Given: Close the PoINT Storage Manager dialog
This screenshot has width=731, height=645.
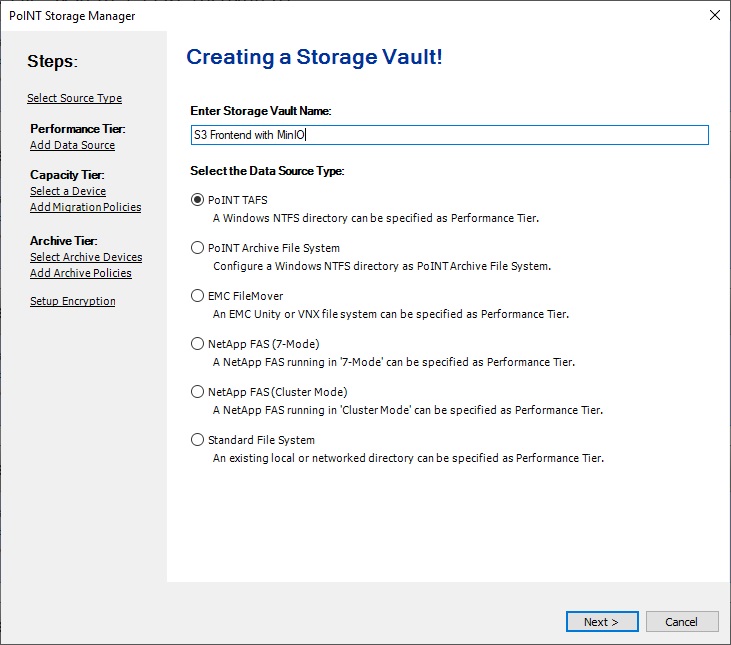Looking at the screenshot, I should click(x=714, y=15).
